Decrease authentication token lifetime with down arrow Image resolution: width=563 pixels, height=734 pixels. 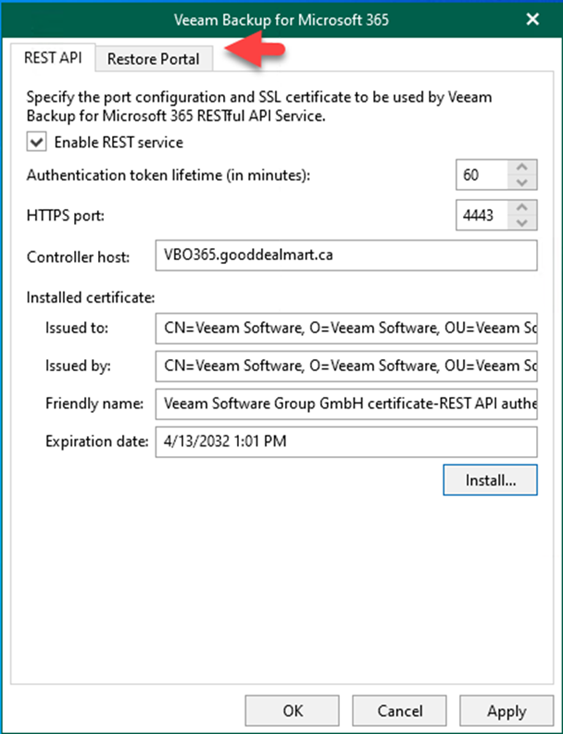(x=522, y=183)
